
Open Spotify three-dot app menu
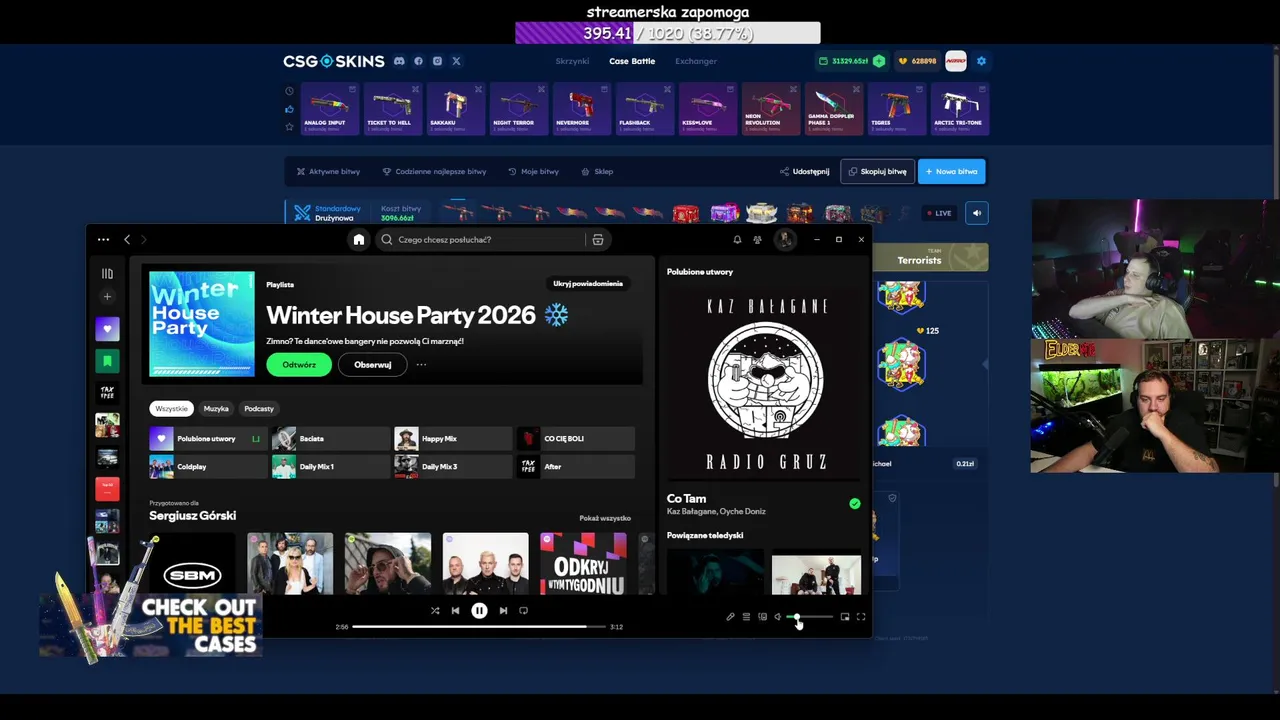[x=103, y=240]
